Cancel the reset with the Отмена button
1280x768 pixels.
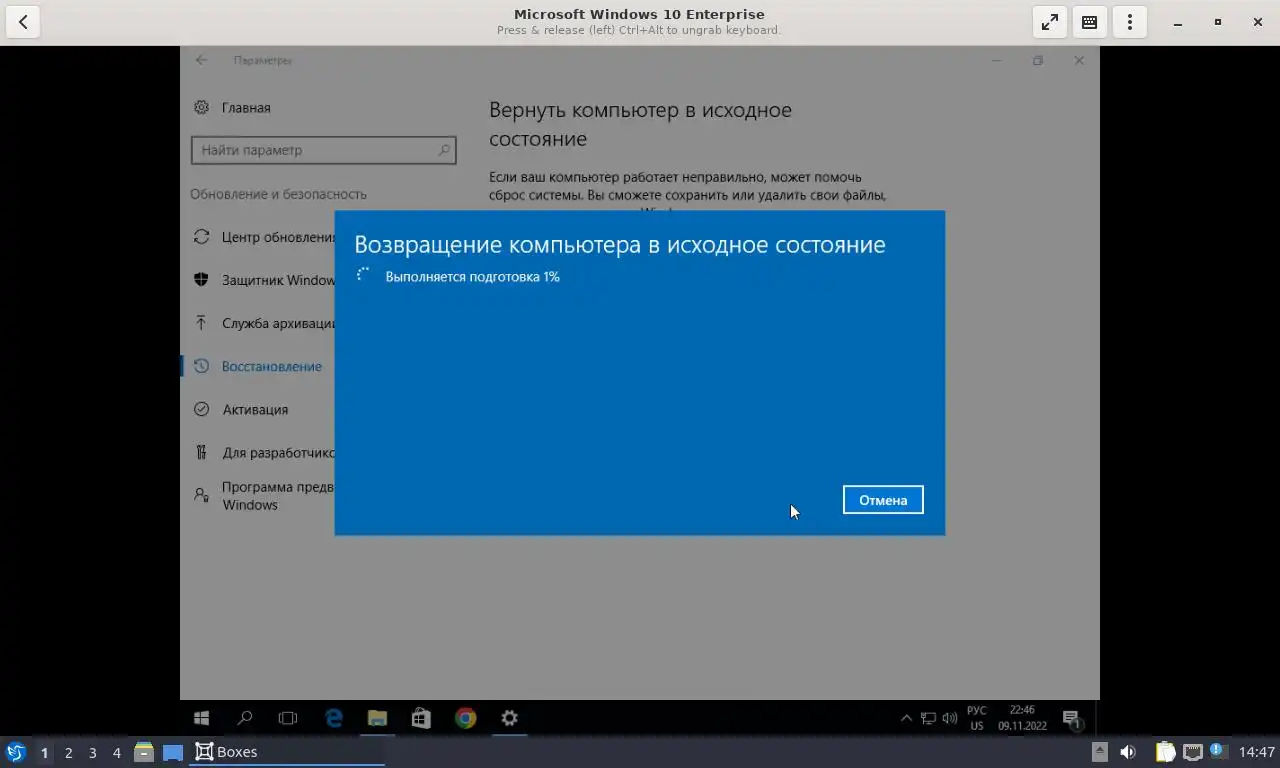tap(883, 500)
